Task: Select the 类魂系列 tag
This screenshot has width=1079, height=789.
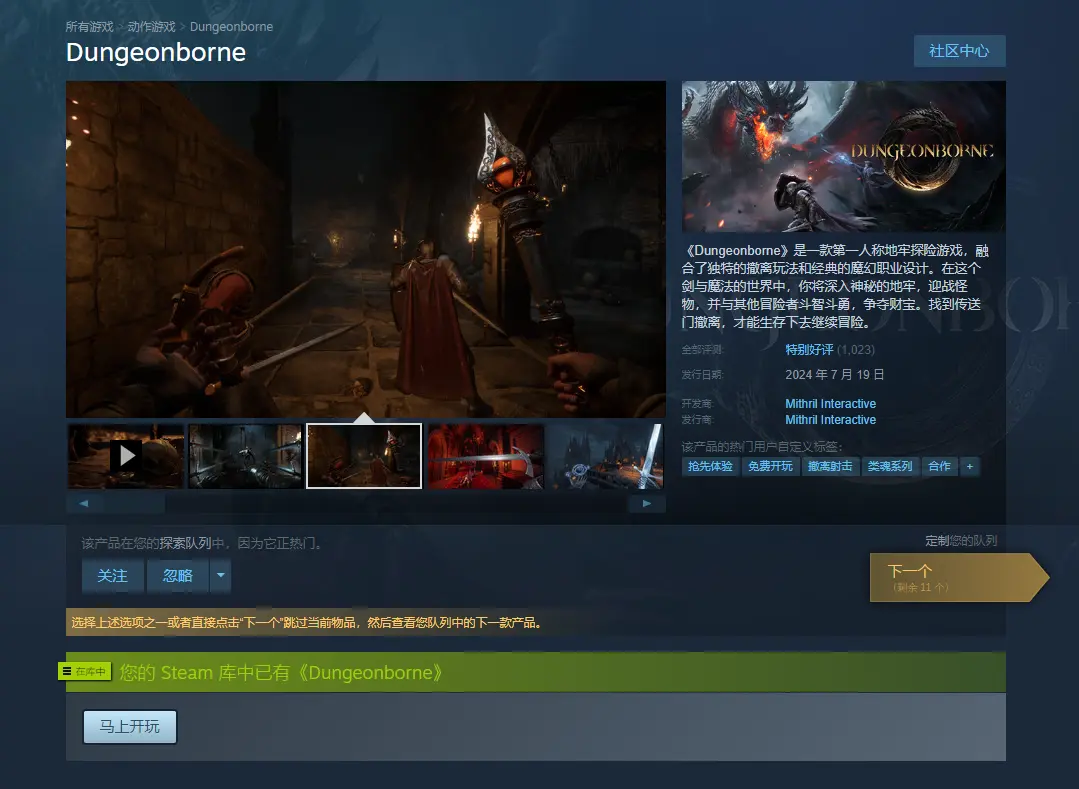Action: (890, 466)
